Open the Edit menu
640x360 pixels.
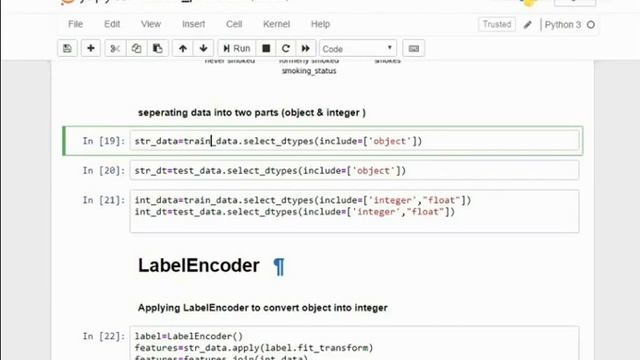112,24
